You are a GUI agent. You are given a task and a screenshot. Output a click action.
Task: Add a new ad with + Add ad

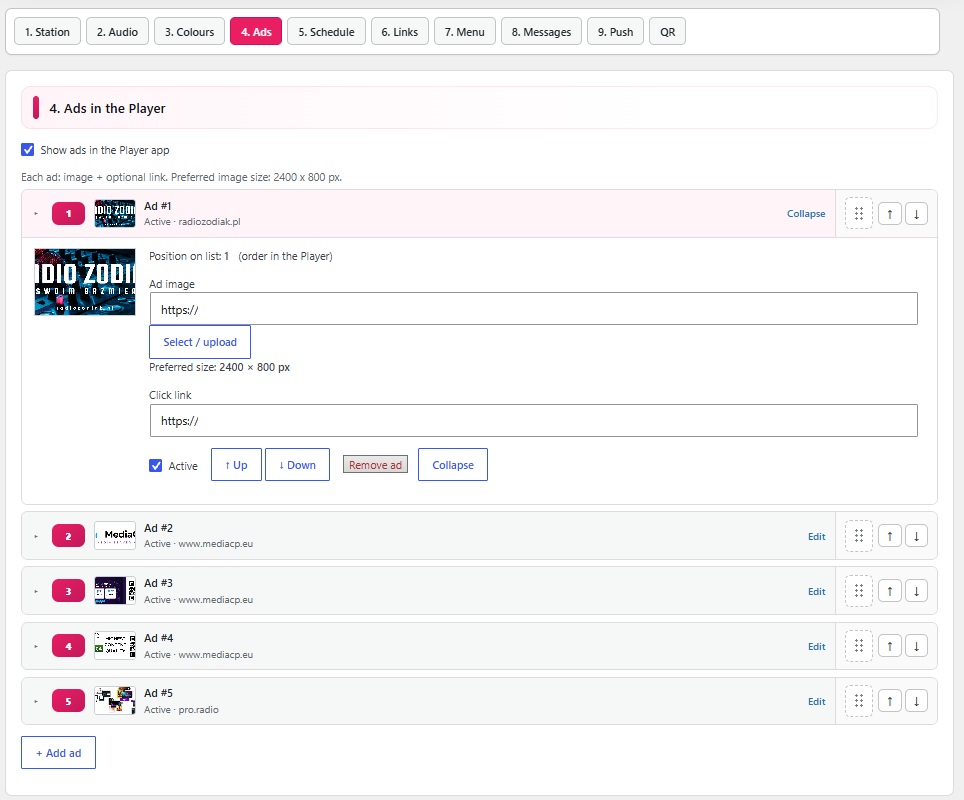click(58, 753)
